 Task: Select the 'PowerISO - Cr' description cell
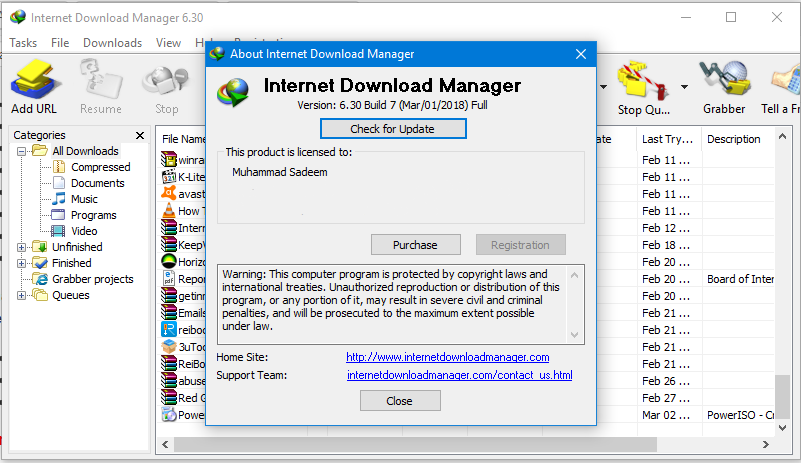740,415
